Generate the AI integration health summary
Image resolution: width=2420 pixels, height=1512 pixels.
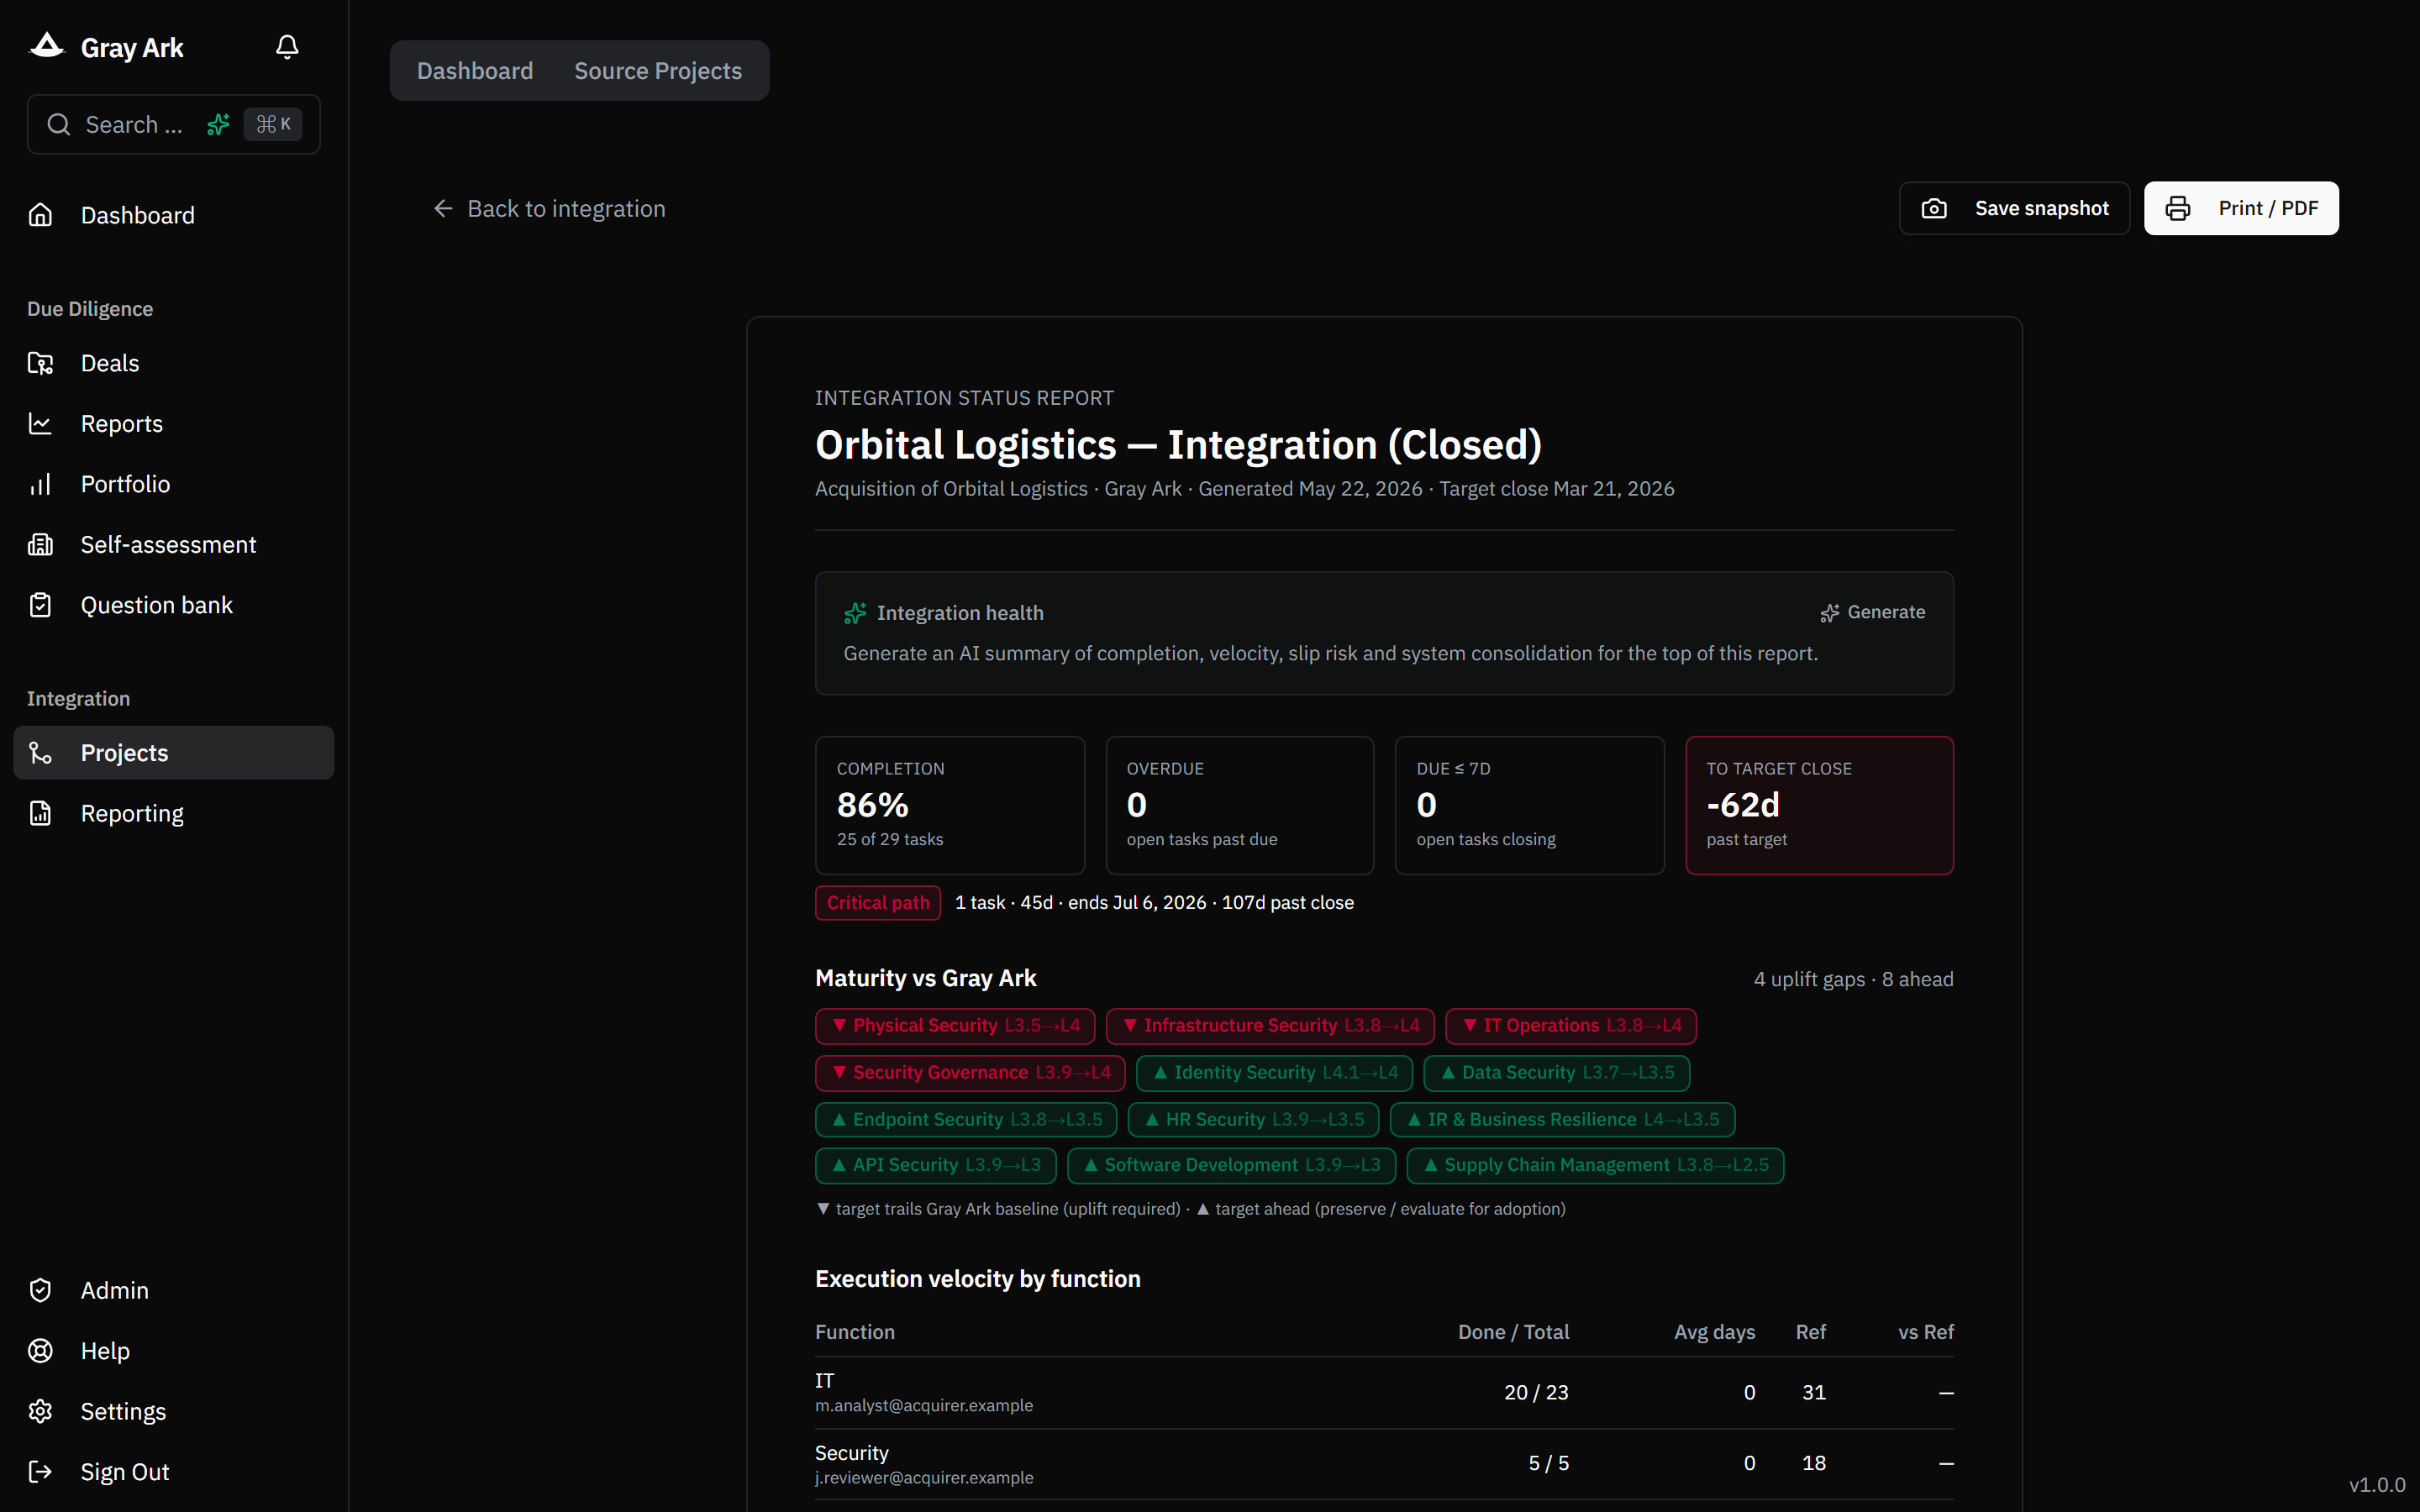tap(1873, 612)
